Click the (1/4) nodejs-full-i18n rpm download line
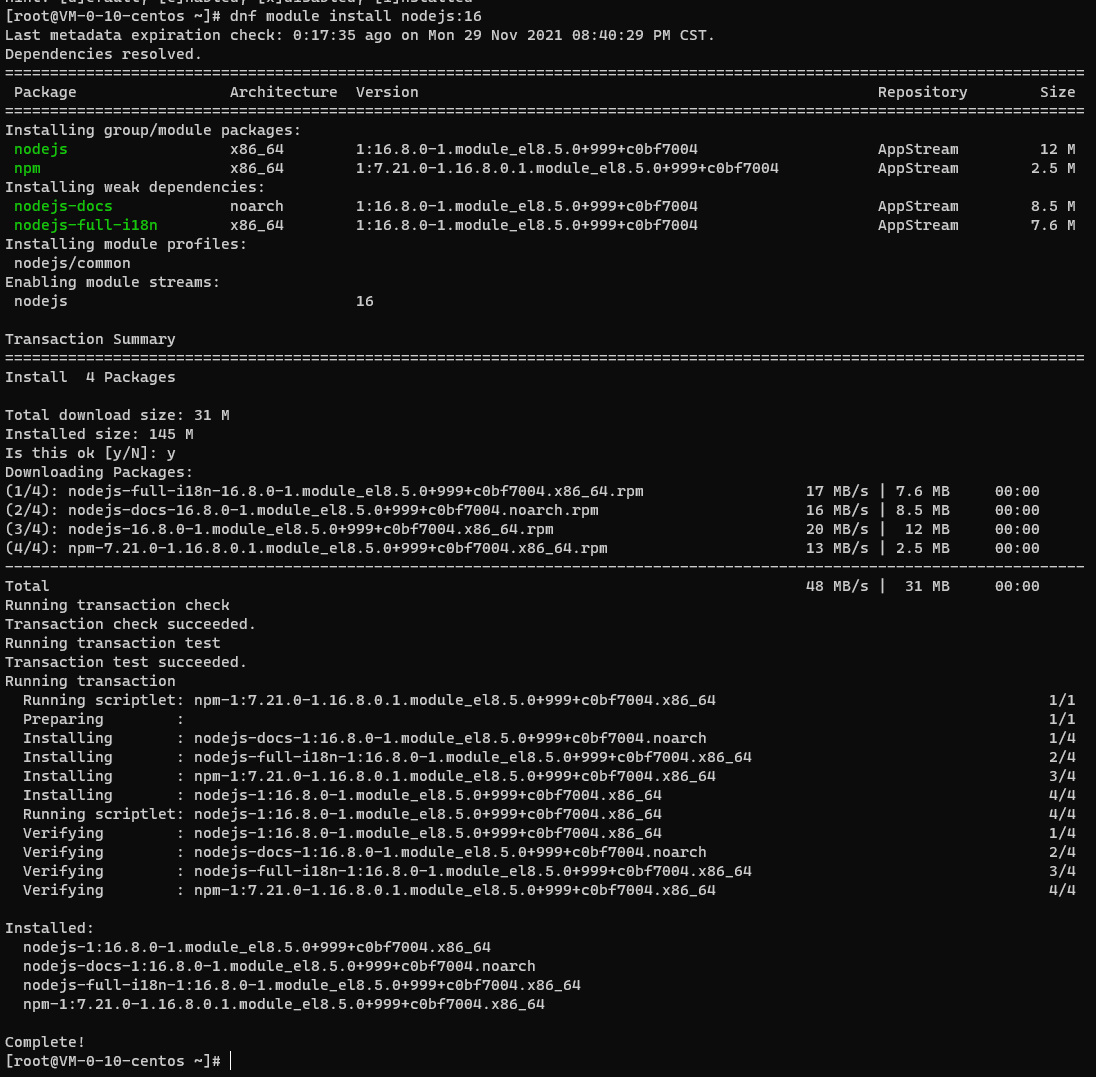 (522, 491)
